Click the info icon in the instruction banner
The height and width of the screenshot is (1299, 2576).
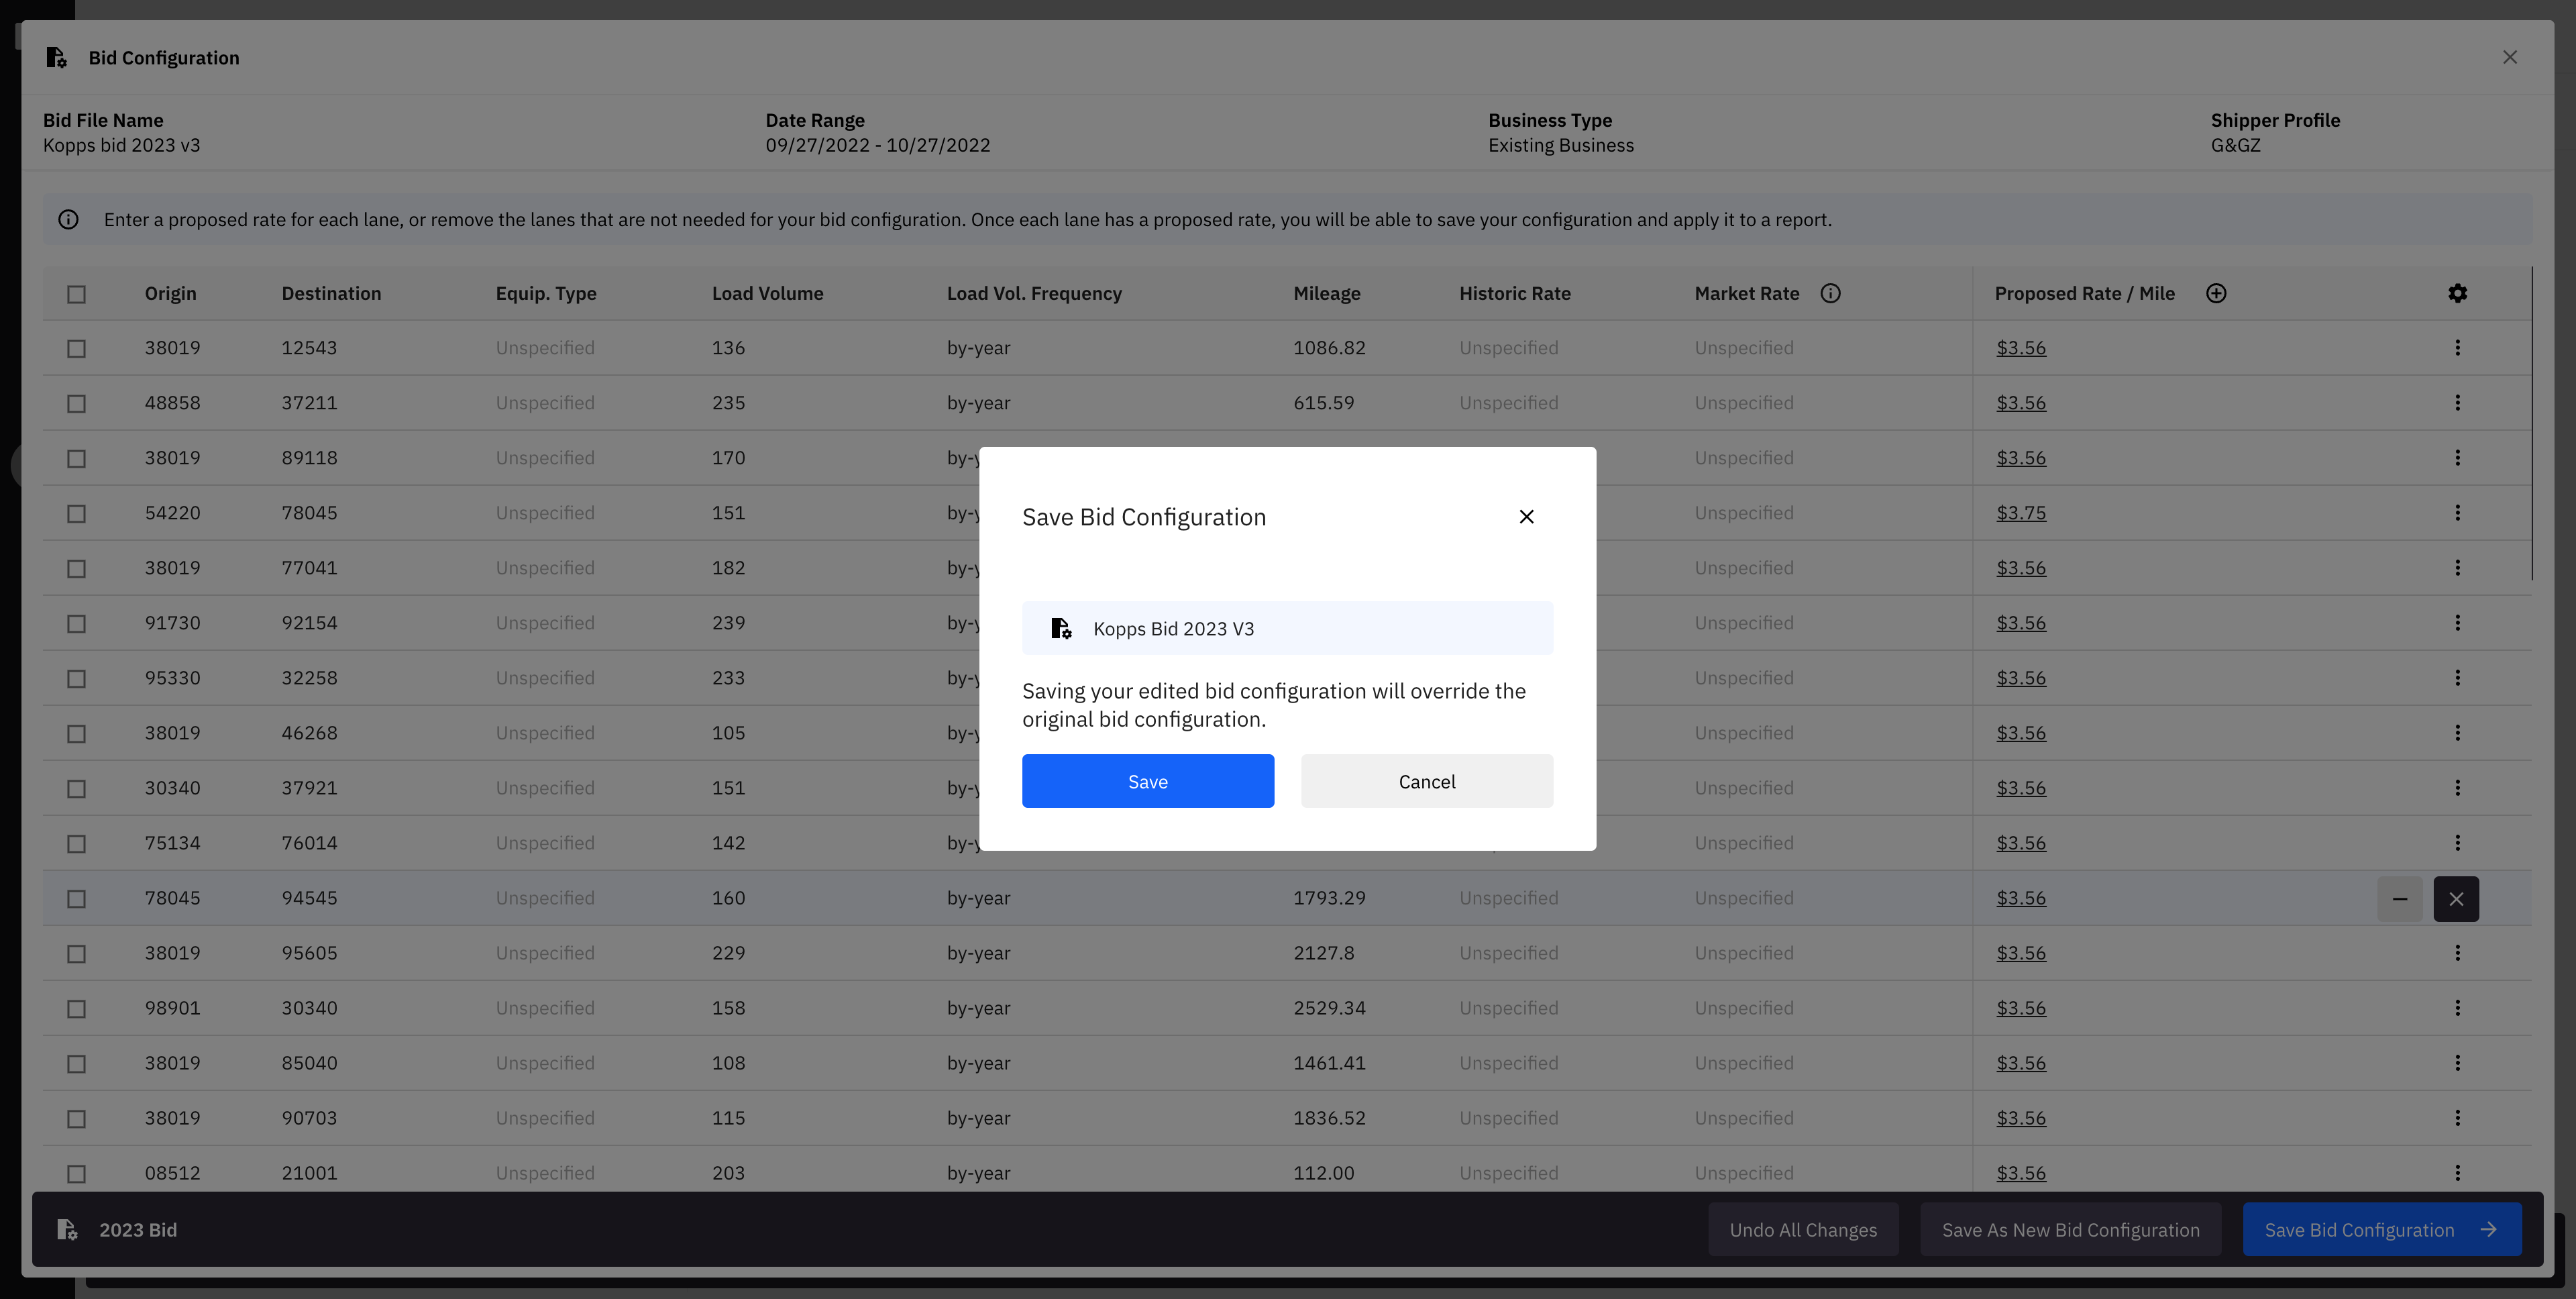coord(68,219)
